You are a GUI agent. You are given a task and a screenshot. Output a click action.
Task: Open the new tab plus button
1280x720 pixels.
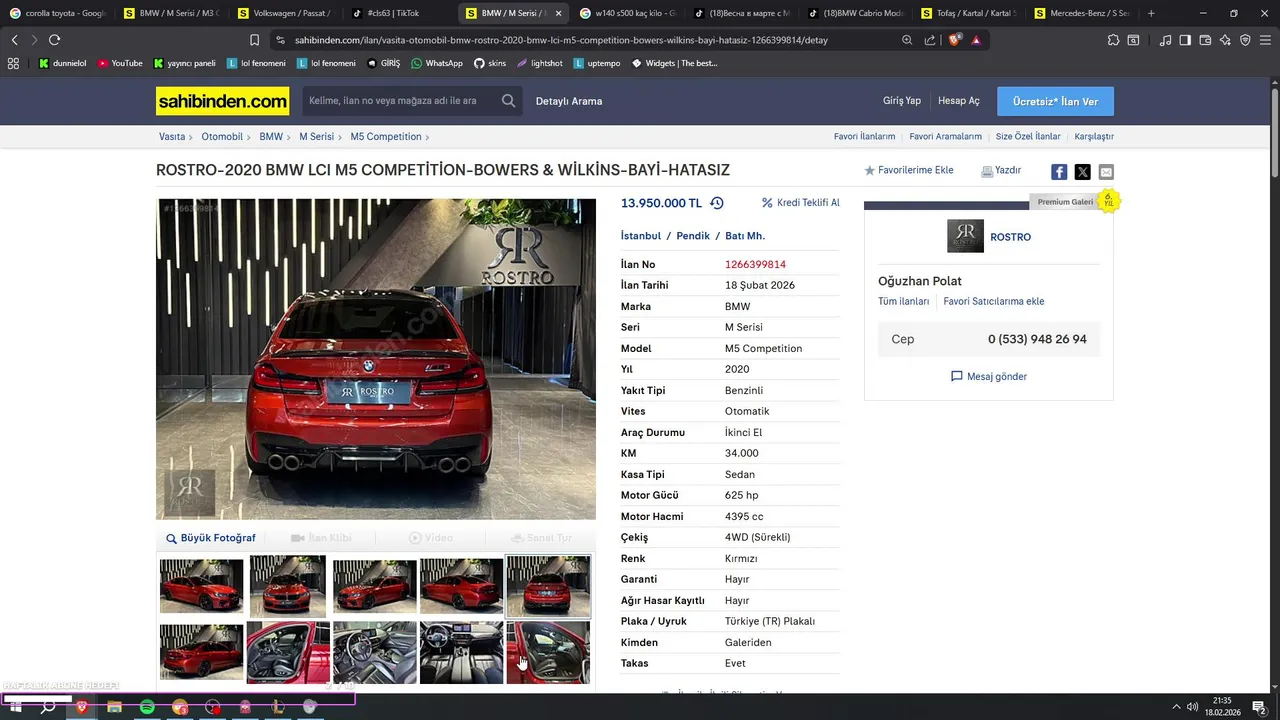1151,13
